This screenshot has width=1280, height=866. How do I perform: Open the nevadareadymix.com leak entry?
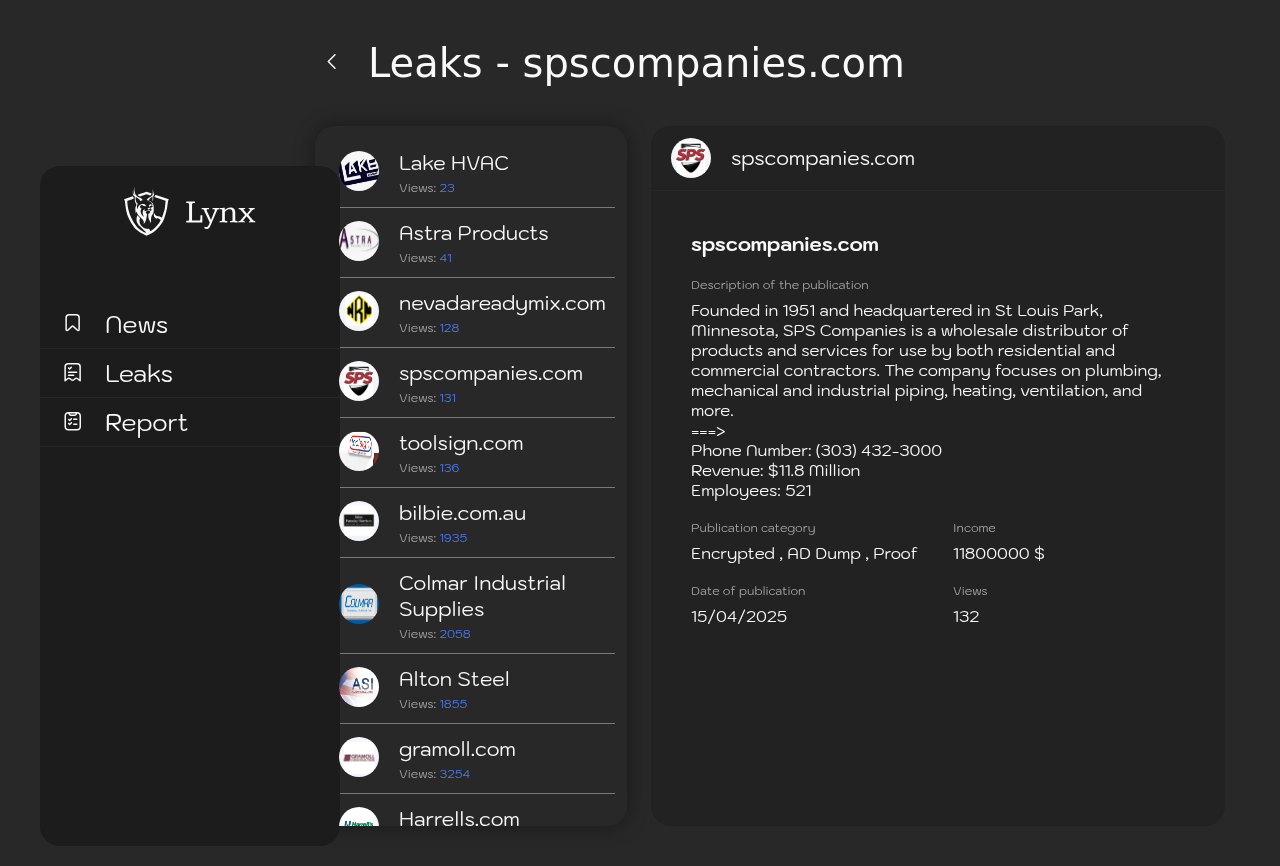(x=477, y=313)
